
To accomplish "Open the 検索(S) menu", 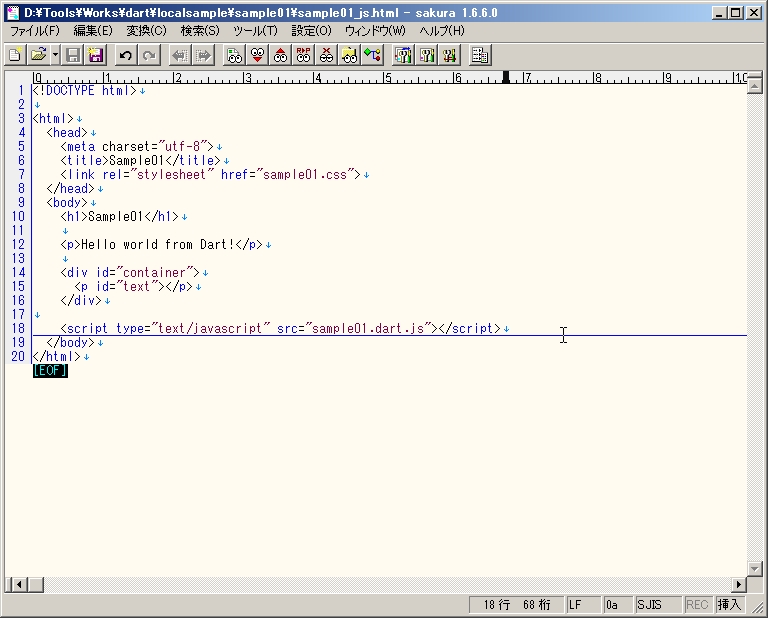I will coord(200,31).
